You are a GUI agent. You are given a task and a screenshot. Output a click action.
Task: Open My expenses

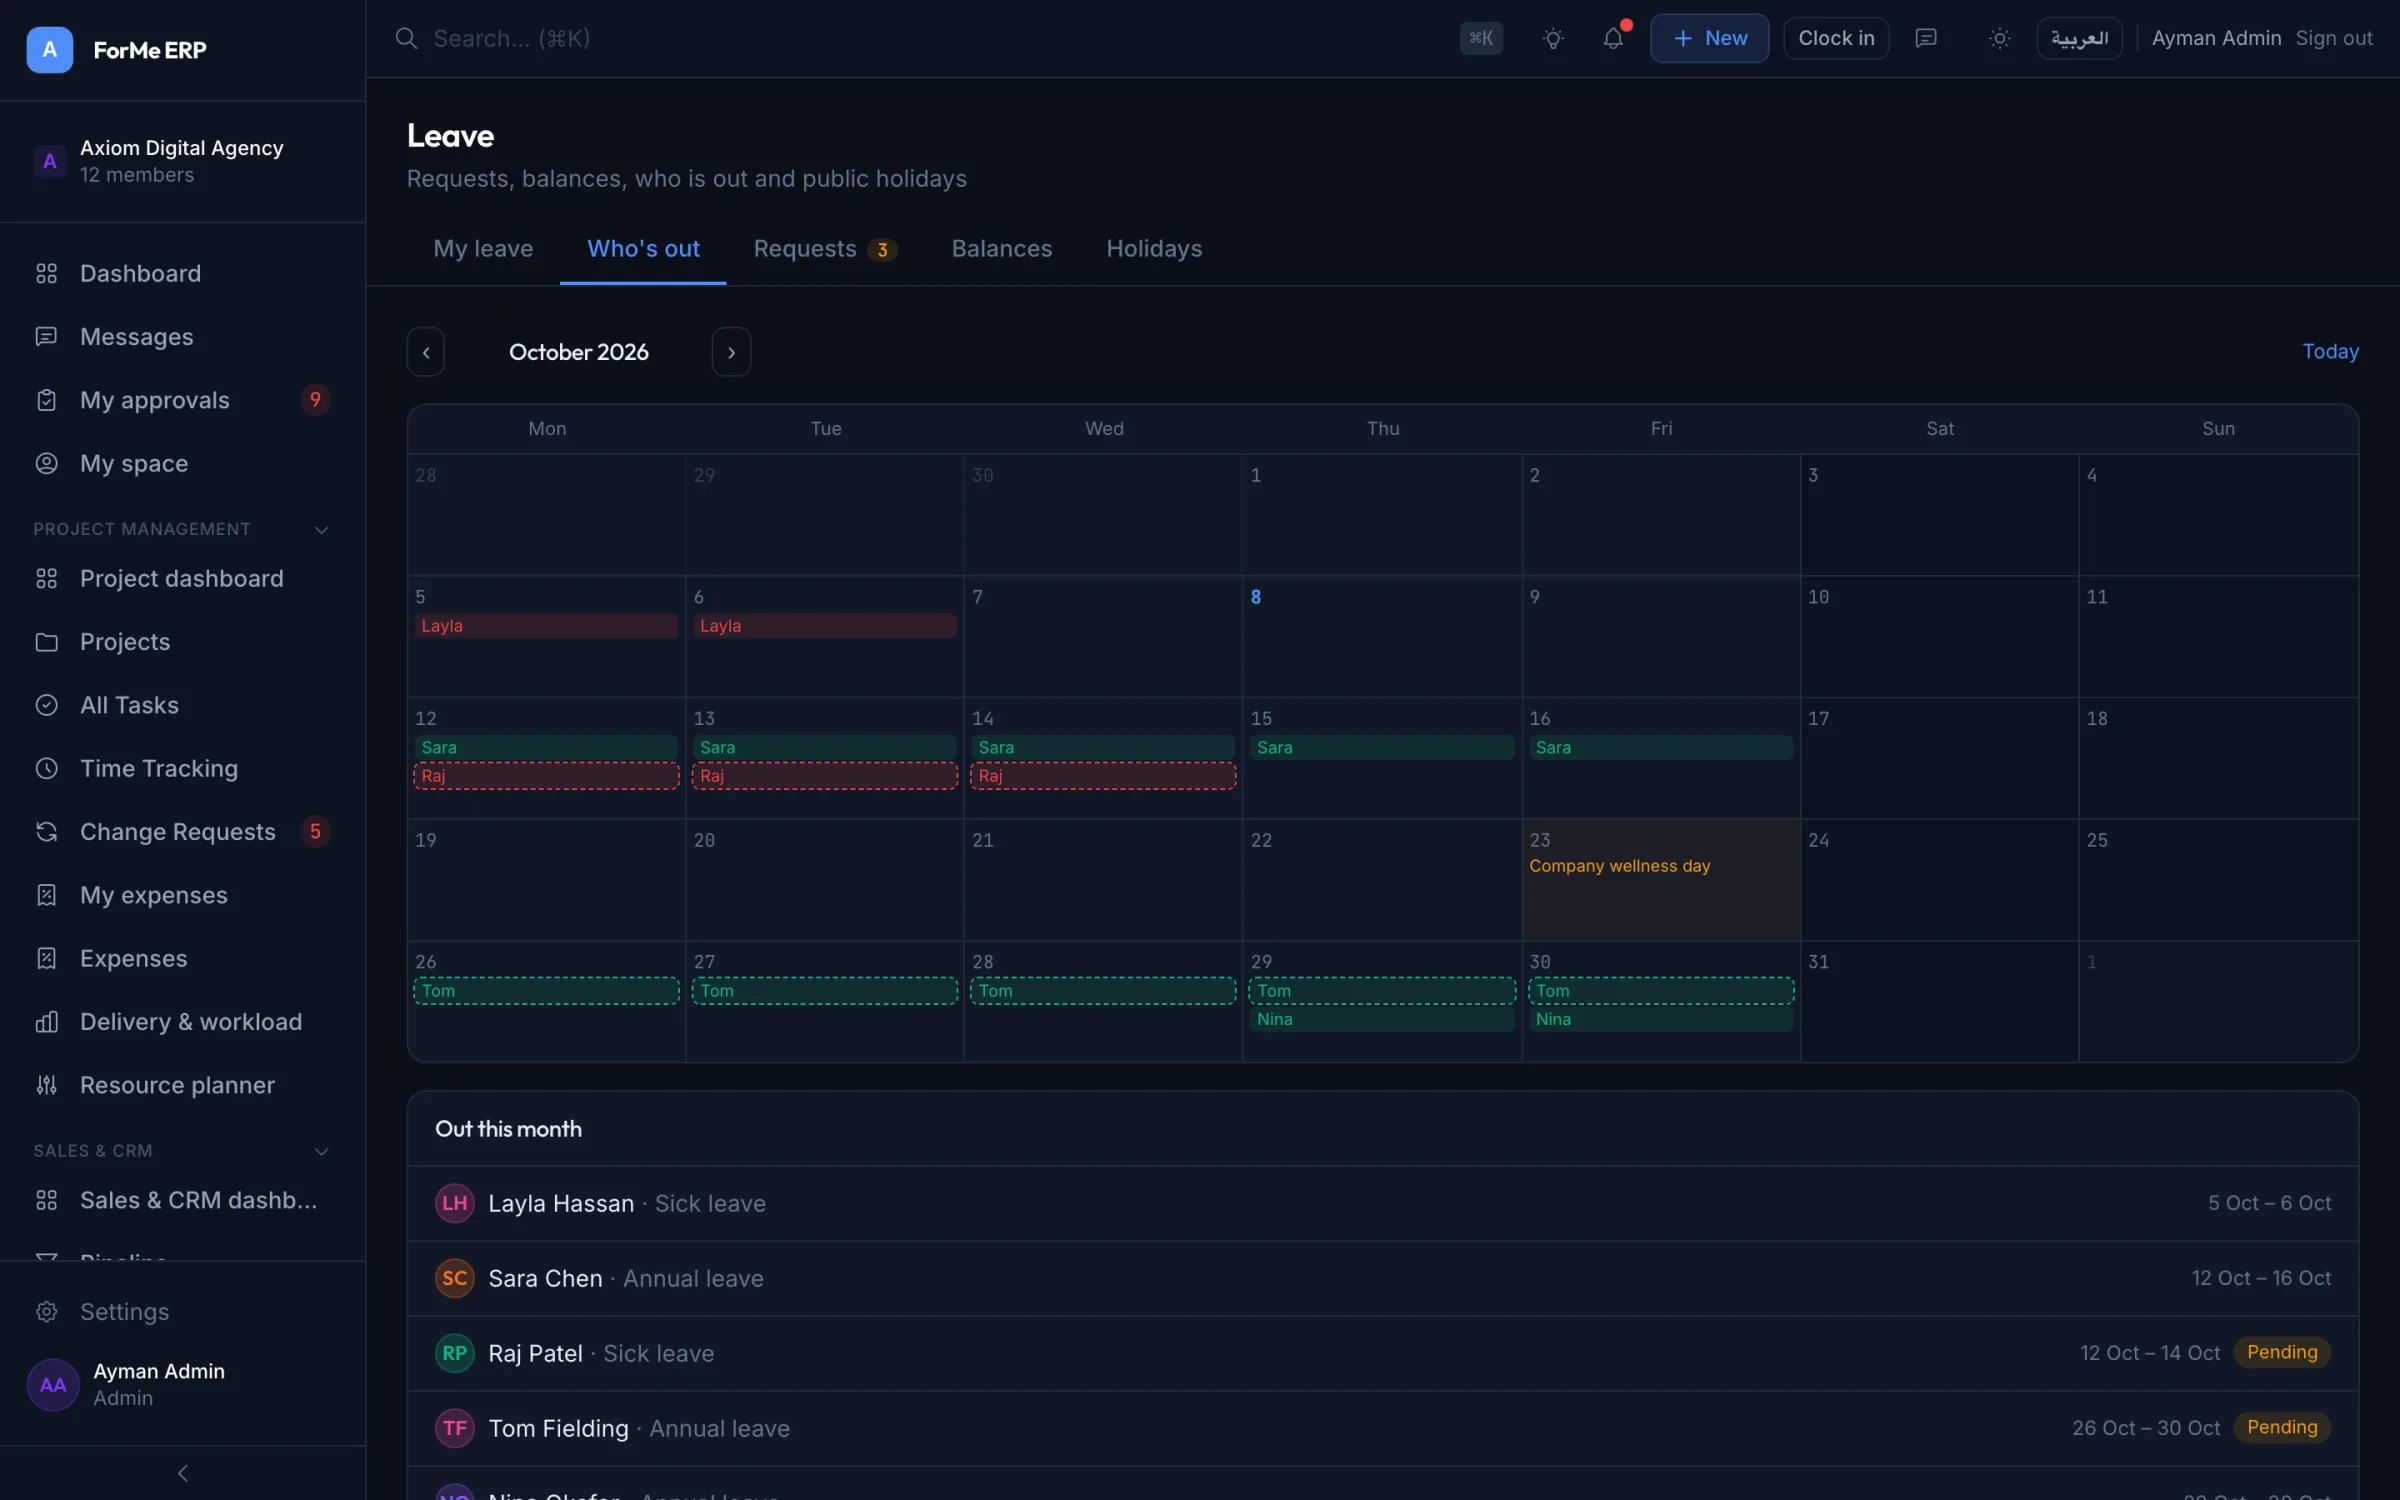(182, 895)
